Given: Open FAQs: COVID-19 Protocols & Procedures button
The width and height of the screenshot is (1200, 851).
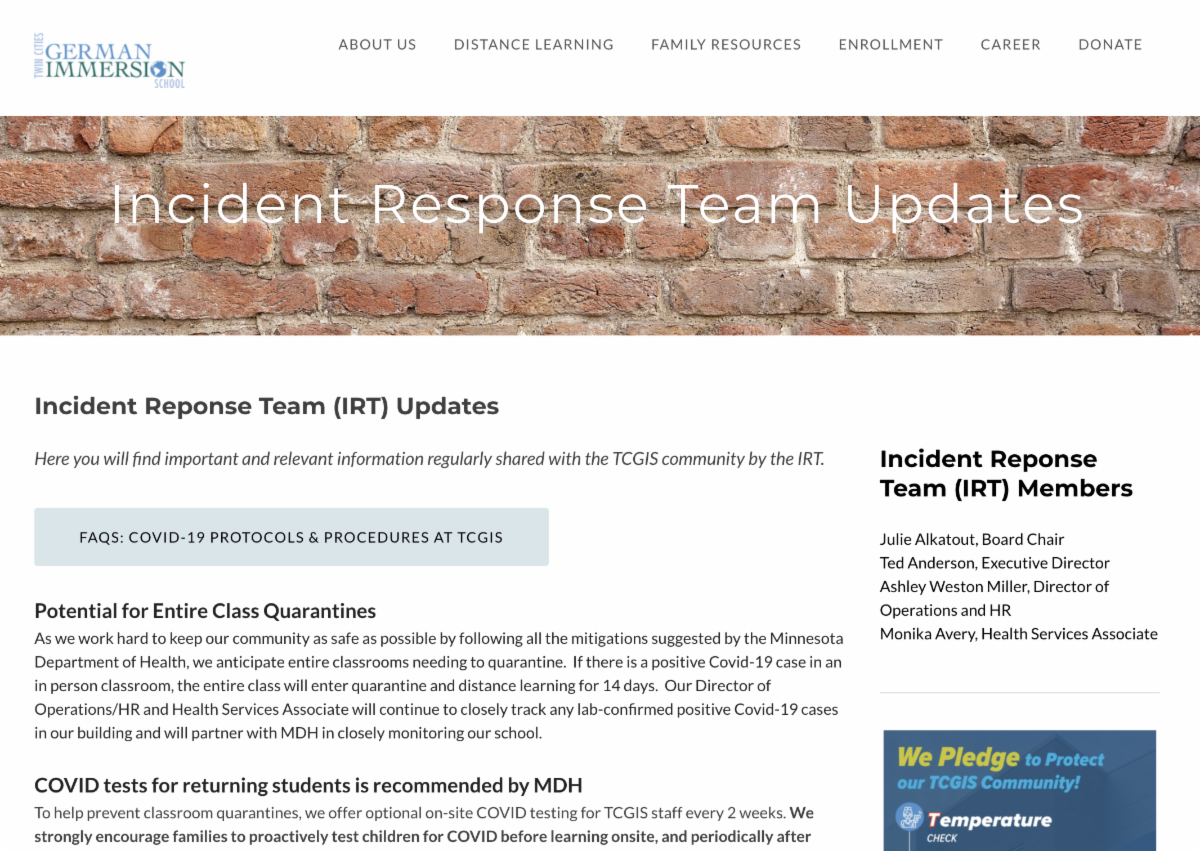Looking at the screenshot, I should 291,537.
